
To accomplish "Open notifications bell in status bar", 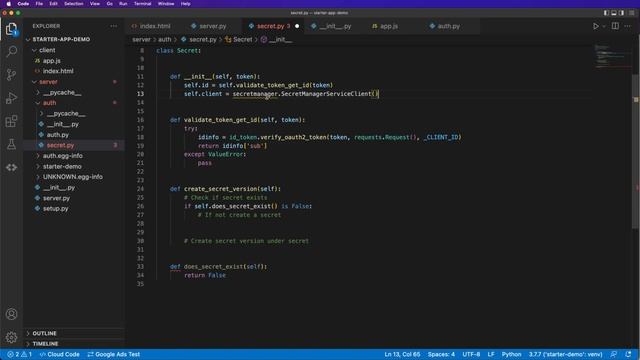I will click(628, 354).
